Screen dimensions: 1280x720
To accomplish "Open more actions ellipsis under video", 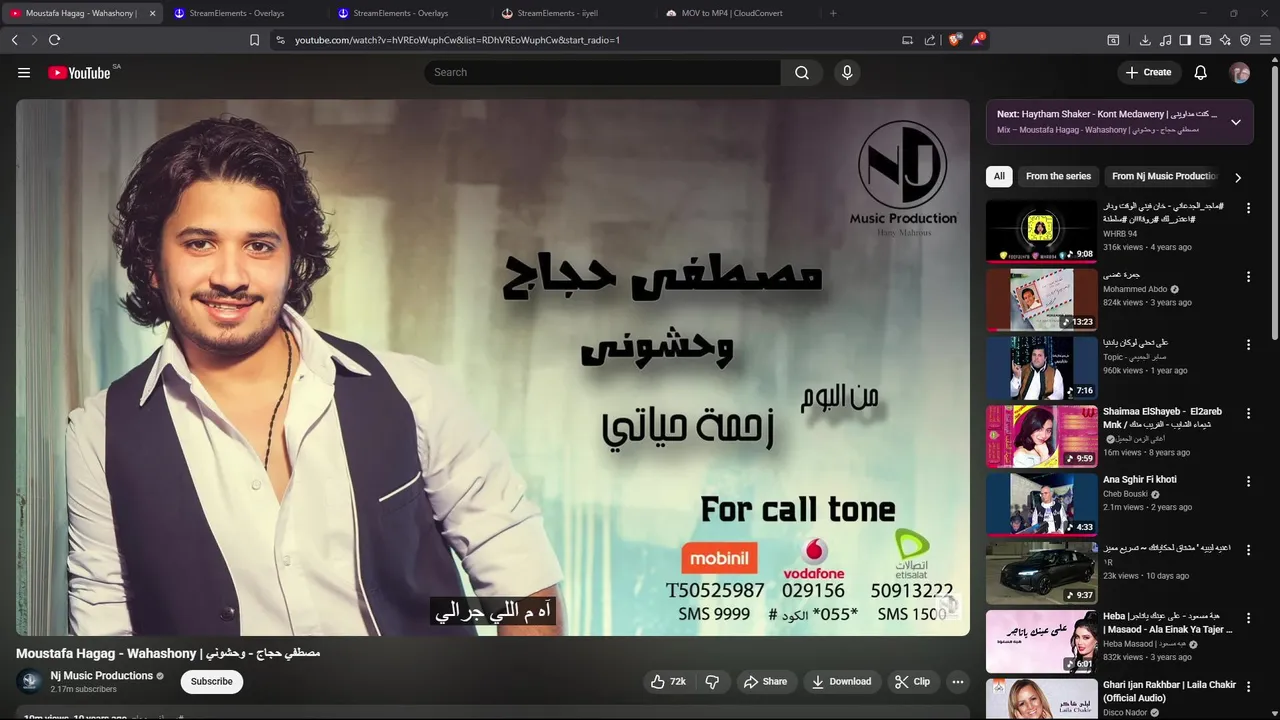I will 958,682.
